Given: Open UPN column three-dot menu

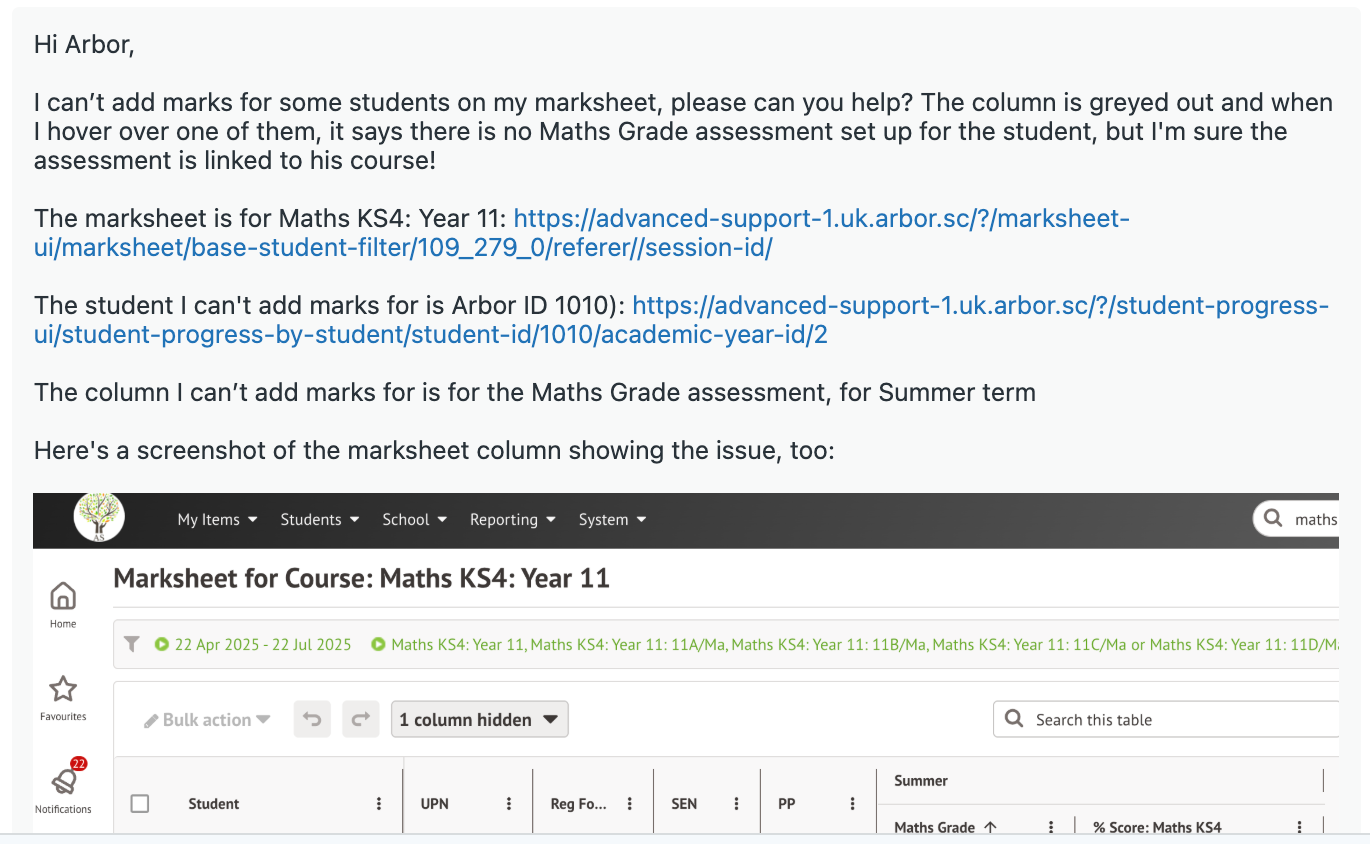Looking at the screenshot, I should pos(509,804).
